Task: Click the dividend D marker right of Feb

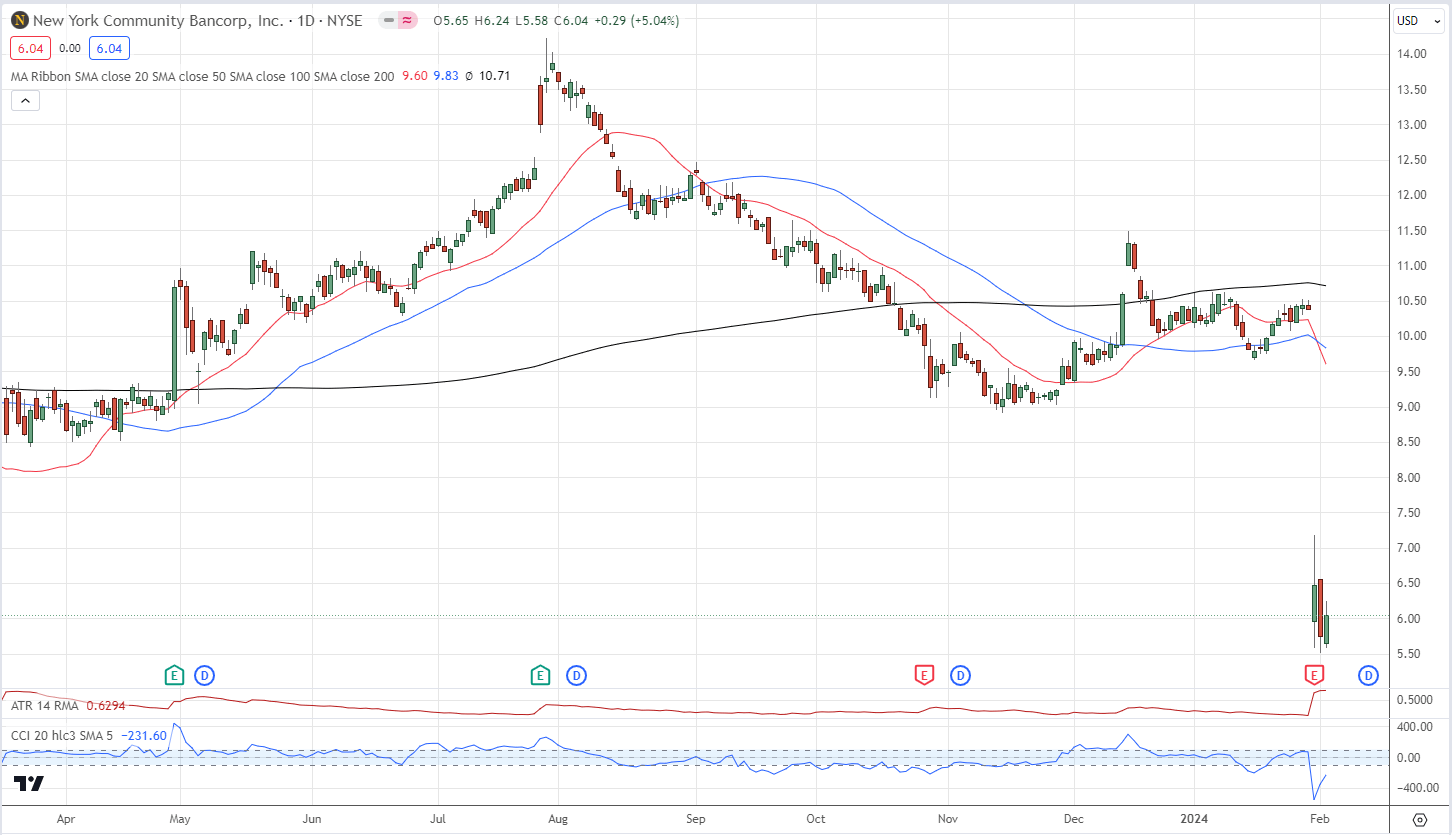Action: 1367,675
